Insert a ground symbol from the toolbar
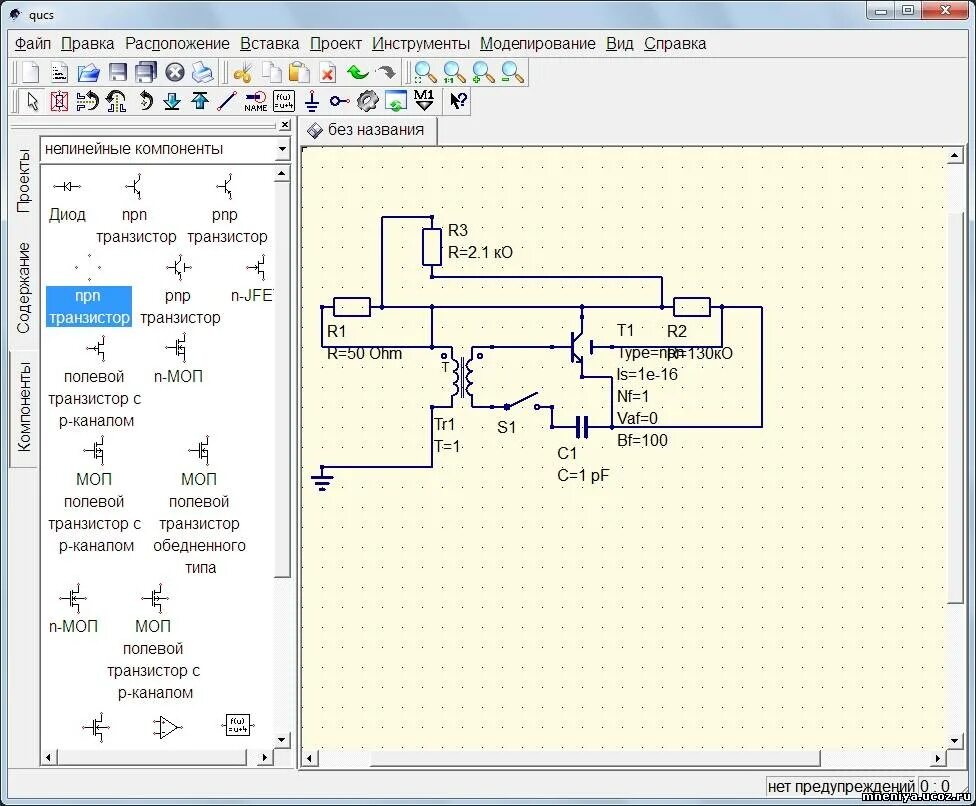Viewport: 976px width, 806px height. tap(311, 101)
